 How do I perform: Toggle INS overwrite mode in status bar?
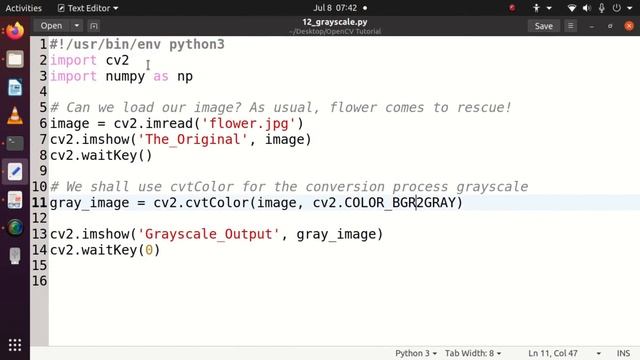click(x=623, y=353)
